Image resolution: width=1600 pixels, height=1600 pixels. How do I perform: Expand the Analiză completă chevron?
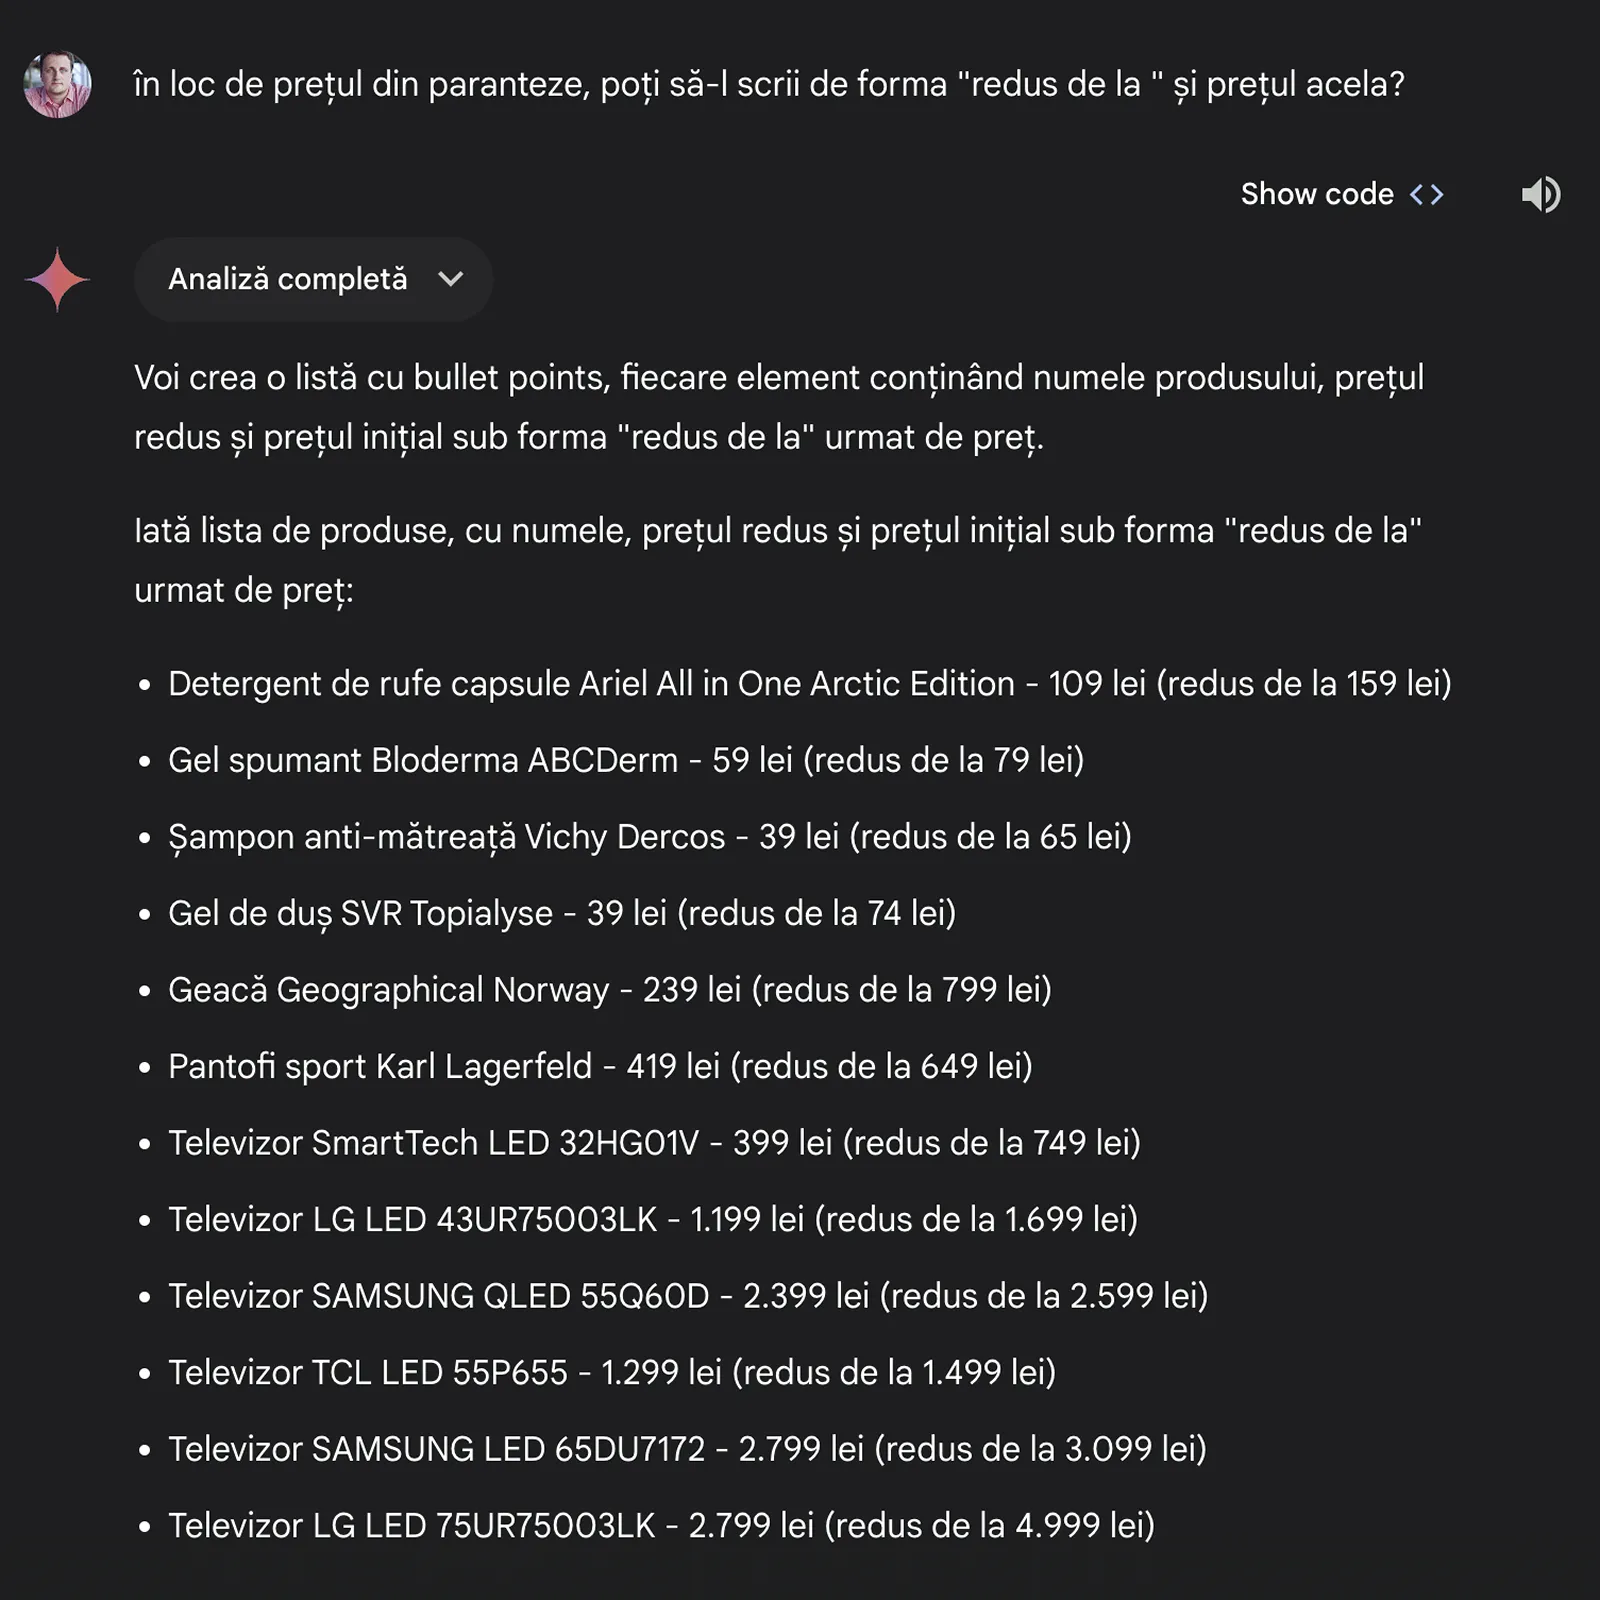[x=451, y=279]
